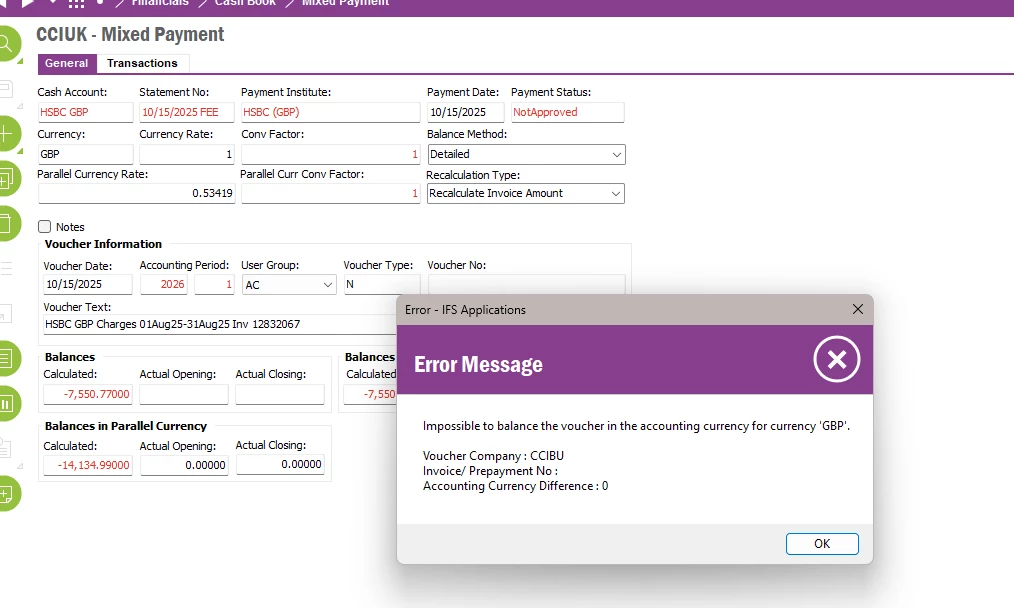Click the 'Error Message' heading
Image resolution: width=1014 pixels, height=608 pixels.
(x=478, y=365)
